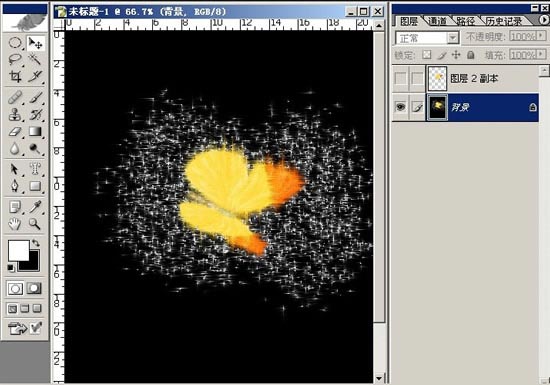Activate the Crop tool
Image resolution: width=550 pixels, height=385 pixels.
15,76
